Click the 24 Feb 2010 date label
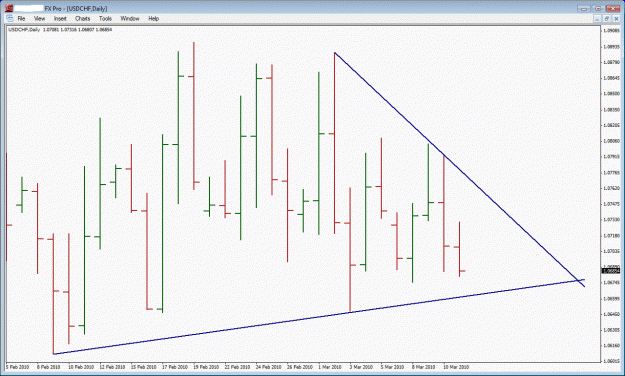The width and height of the screenshot is (625, 376). 269,367
